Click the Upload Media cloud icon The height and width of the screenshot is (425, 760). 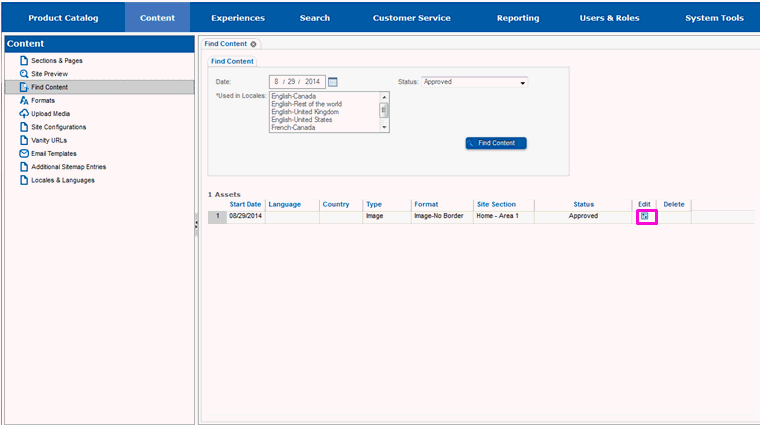(x=24, y=113)
